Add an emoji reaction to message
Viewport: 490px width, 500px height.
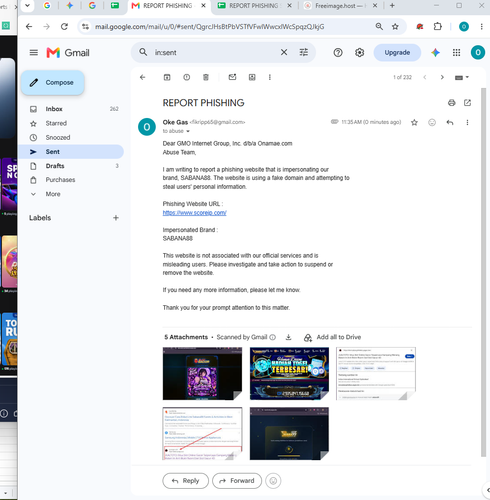[432, 123]
